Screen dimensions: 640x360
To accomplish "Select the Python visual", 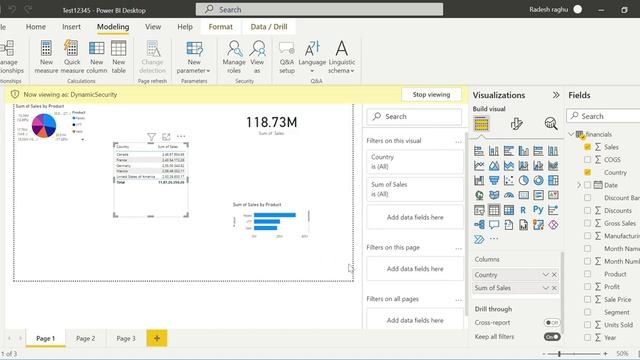I will 538,210.
